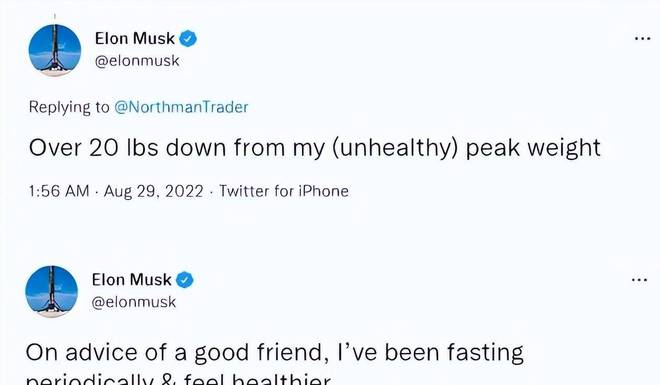This screenshot has width=660, height=385.
Task: Open @elonmusk handle in the reply tweet
Action: pyautogui.click(x=137, y=61)
